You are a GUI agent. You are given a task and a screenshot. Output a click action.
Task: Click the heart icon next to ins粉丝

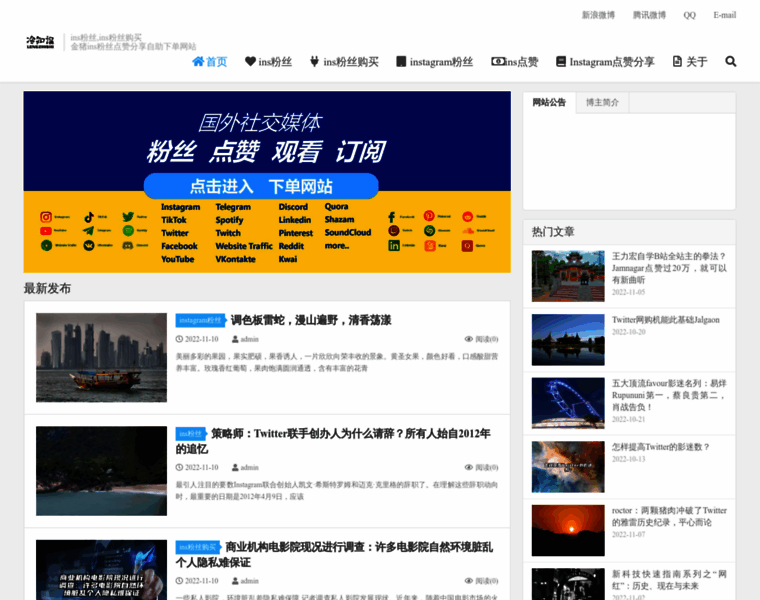(251, 62)
